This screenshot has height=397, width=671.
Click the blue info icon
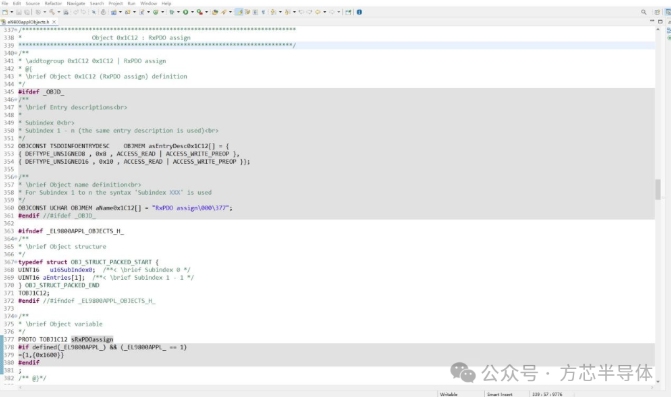coord(359,12)
